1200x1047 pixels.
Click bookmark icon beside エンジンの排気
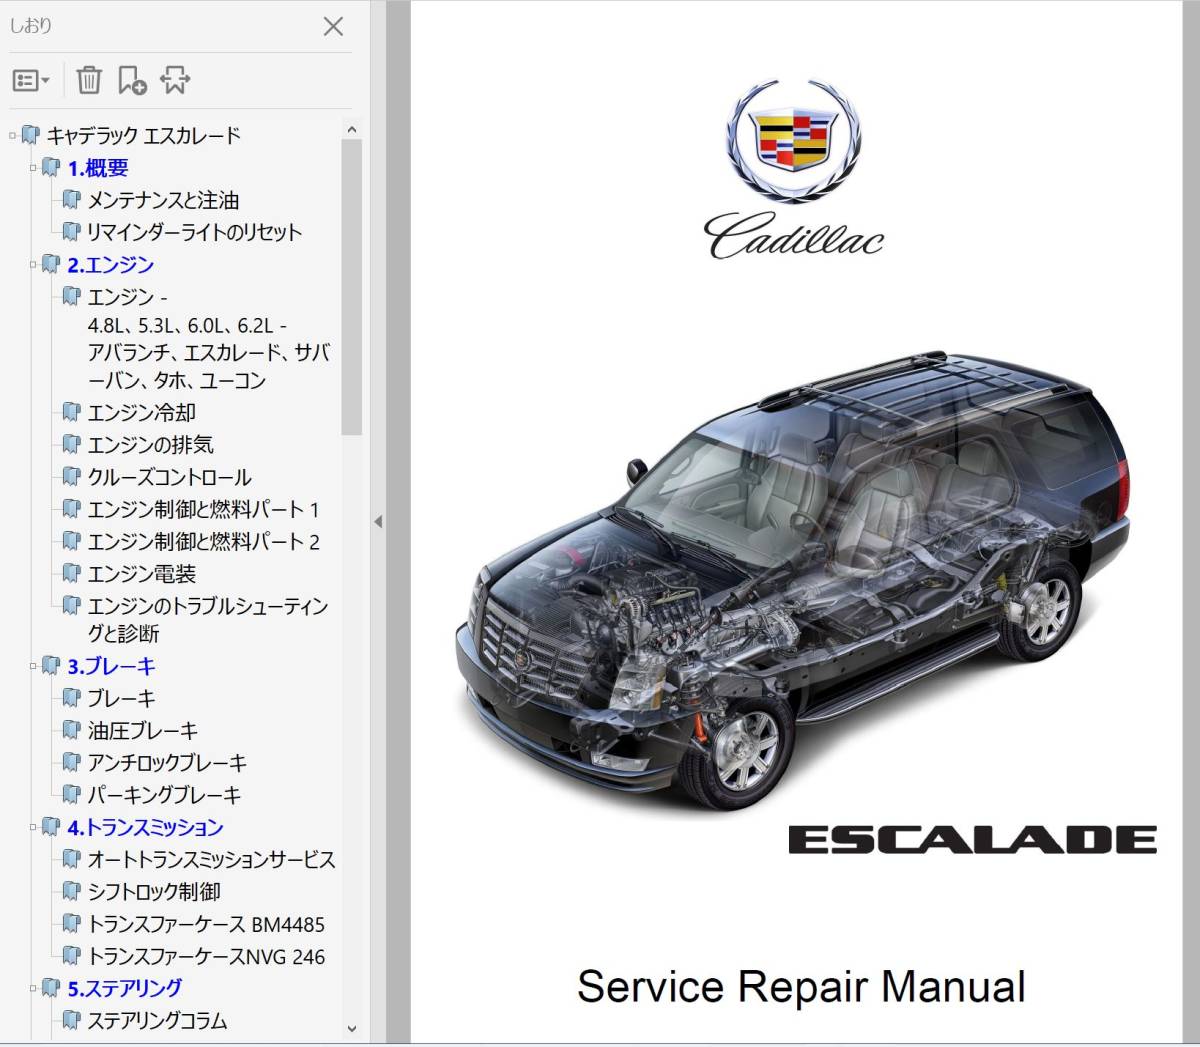(71, 443)
